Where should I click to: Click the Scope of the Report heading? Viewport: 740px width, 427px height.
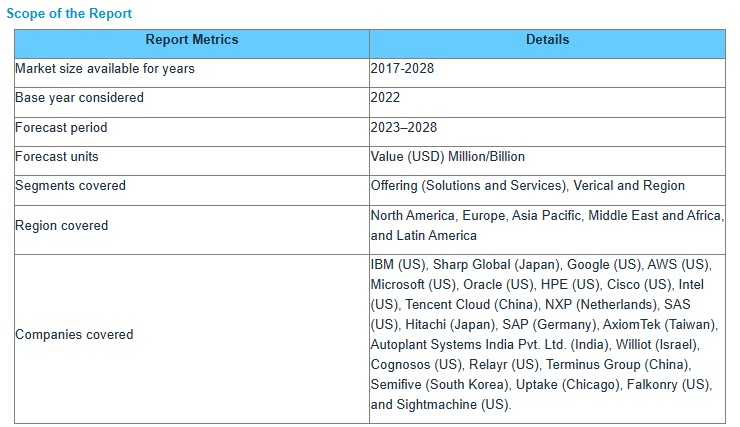coord(69,14)
